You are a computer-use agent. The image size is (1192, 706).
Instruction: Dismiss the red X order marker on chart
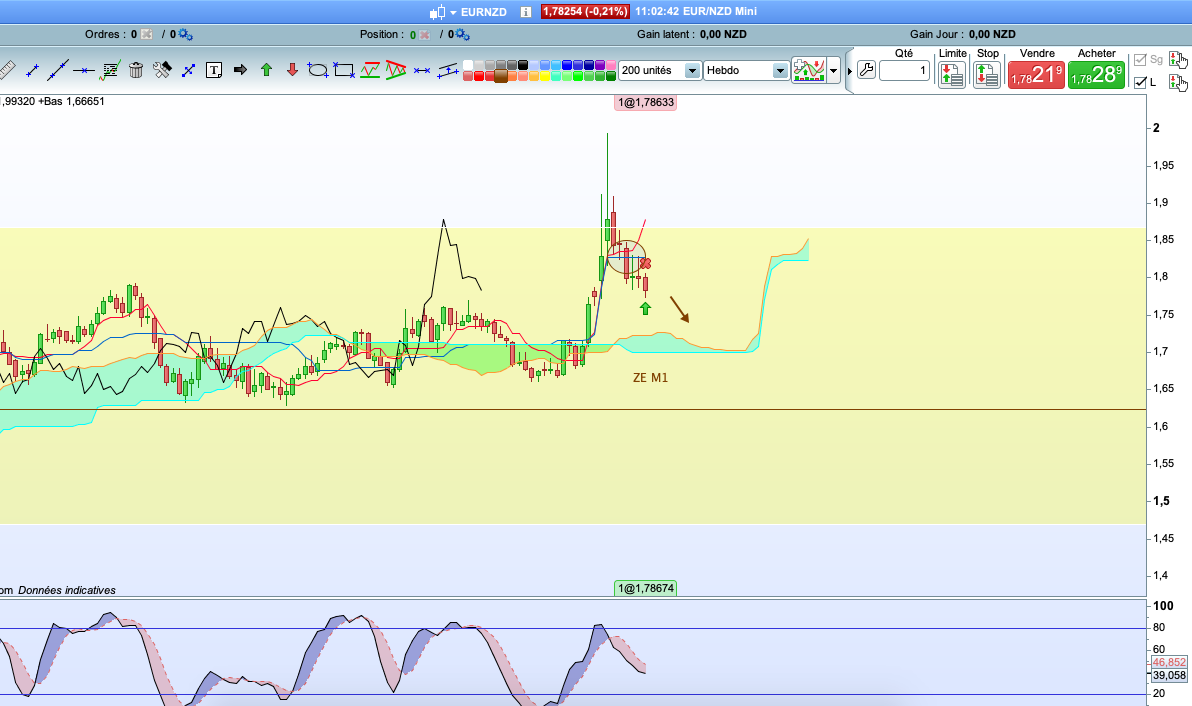[x=645, y=264]
